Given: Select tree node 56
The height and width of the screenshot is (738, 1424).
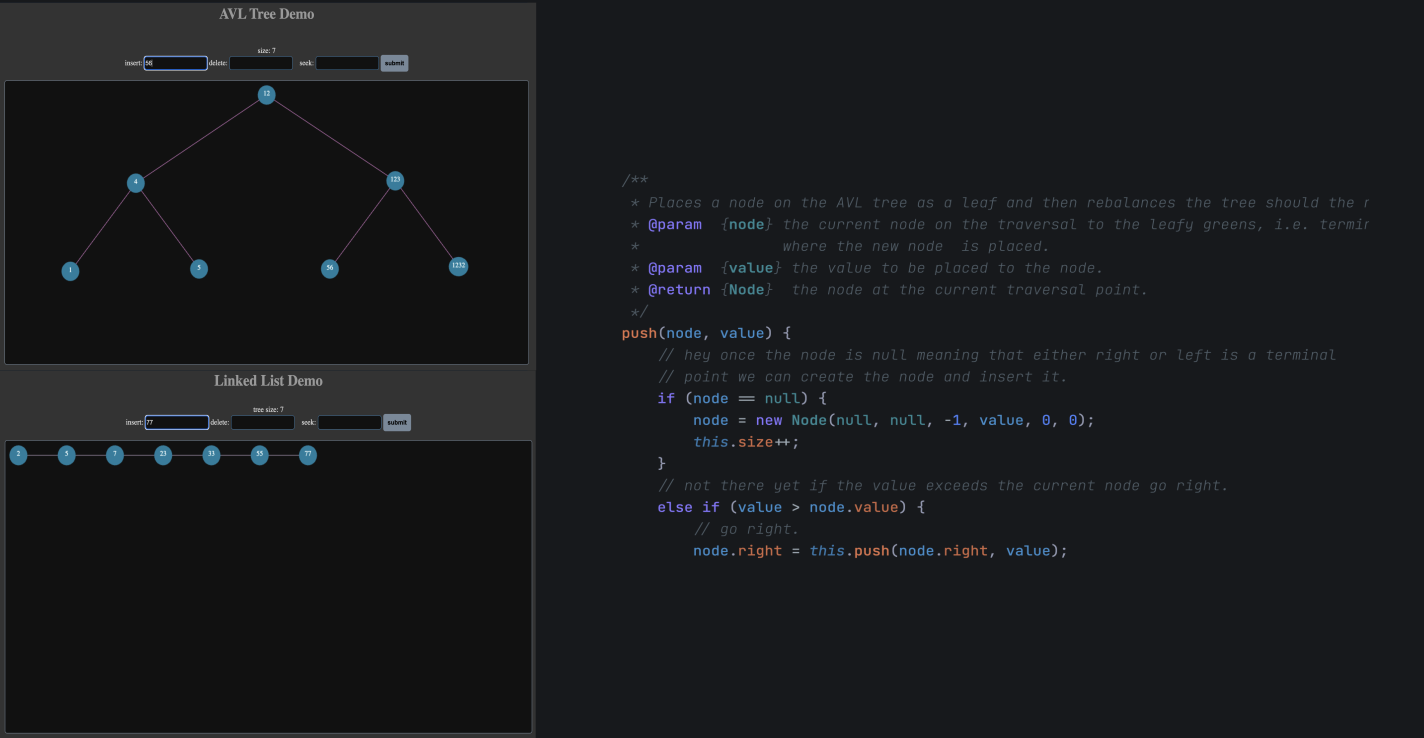Looking at the screenshot, I should 329,268.
